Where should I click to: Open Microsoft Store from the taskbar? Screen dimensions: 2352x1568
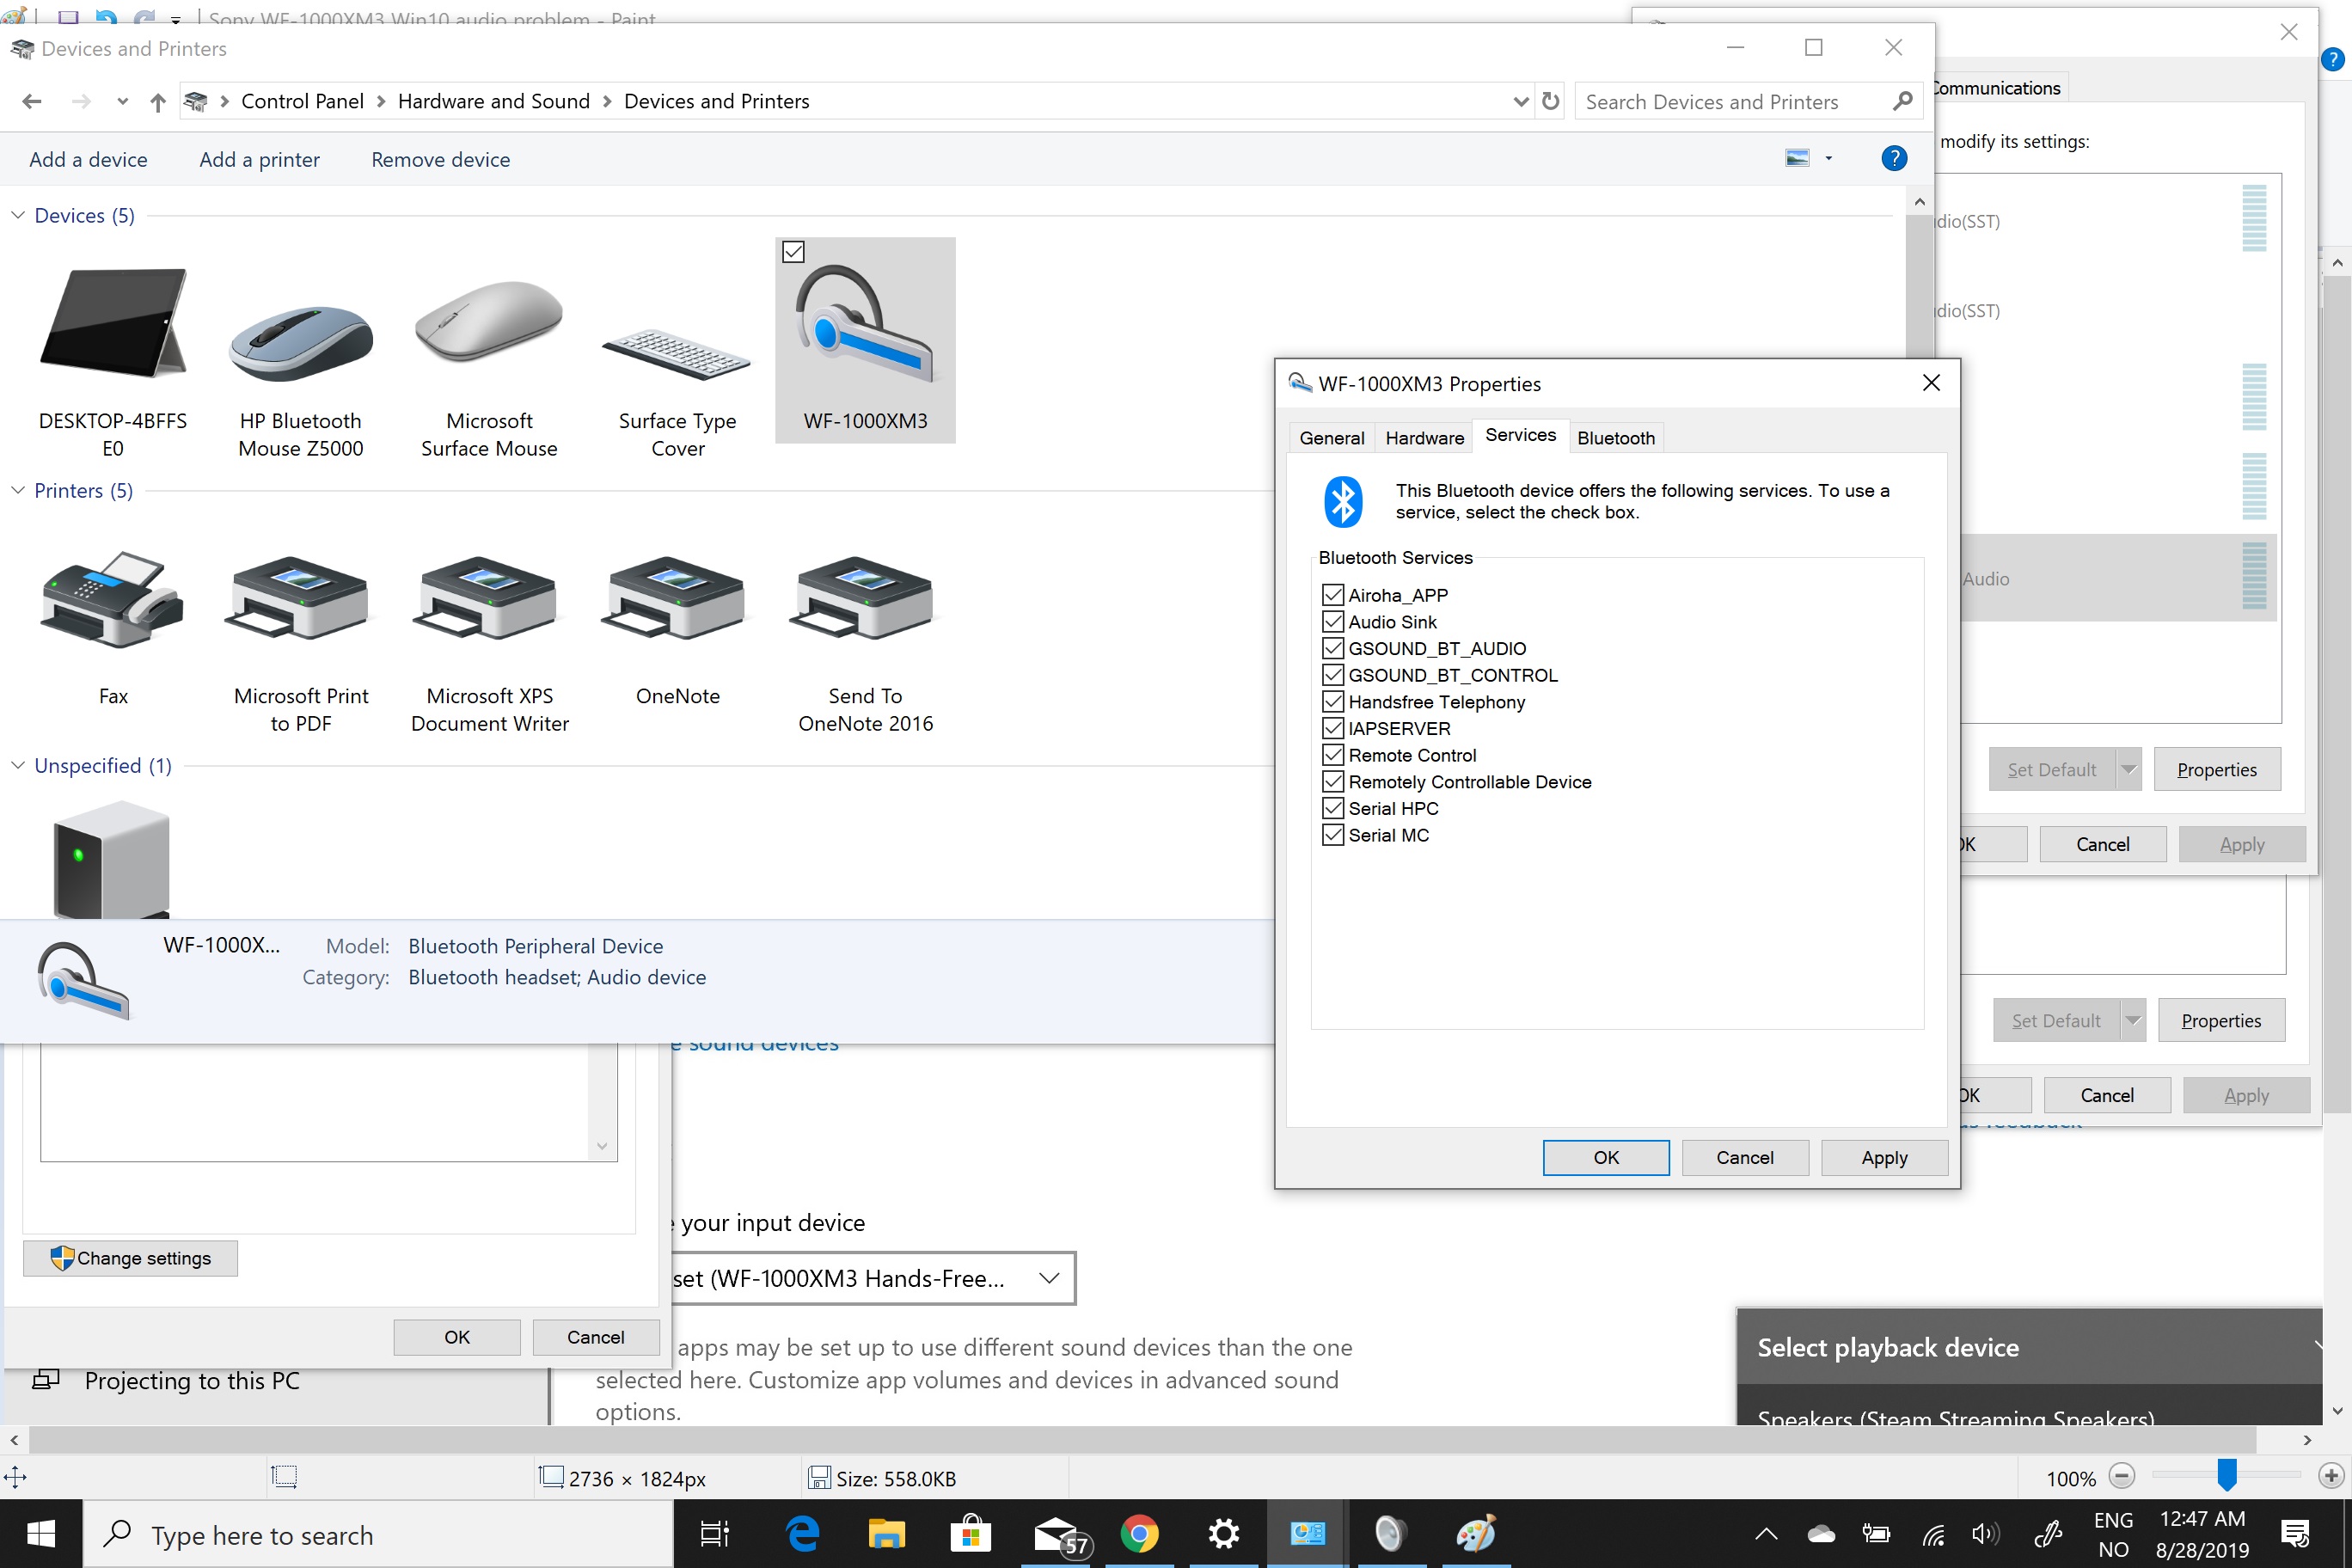pyautogui.click(x=970, y=1533)
